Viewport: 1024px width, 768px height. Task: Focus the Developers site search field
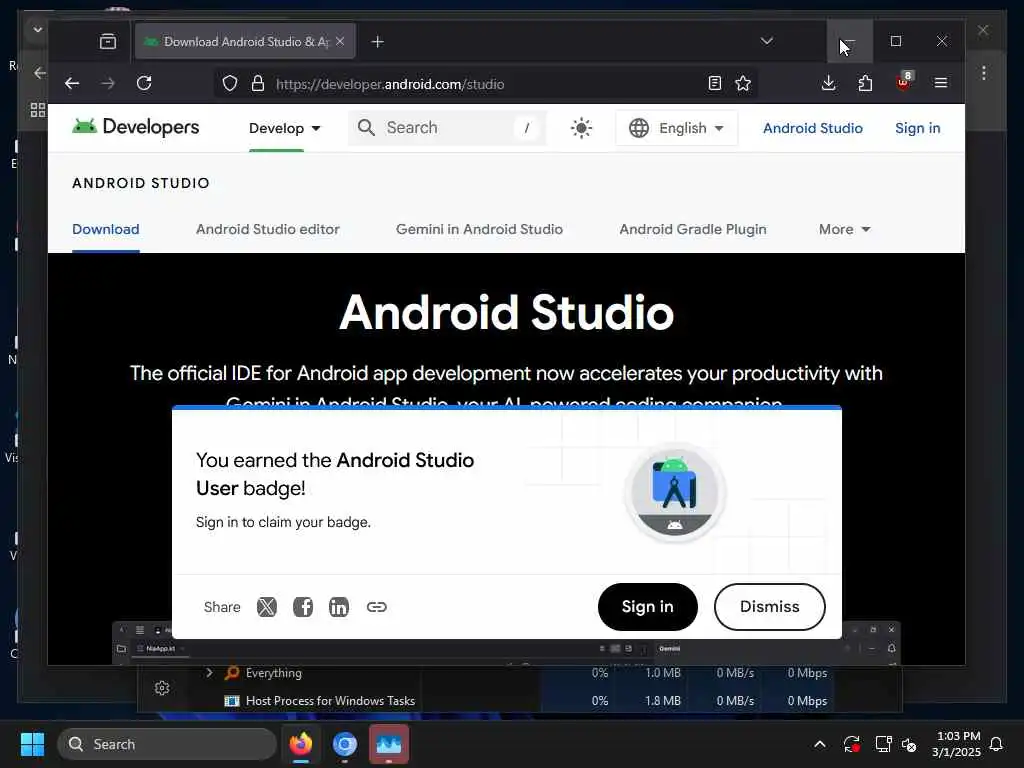click(x=447, y=127)
